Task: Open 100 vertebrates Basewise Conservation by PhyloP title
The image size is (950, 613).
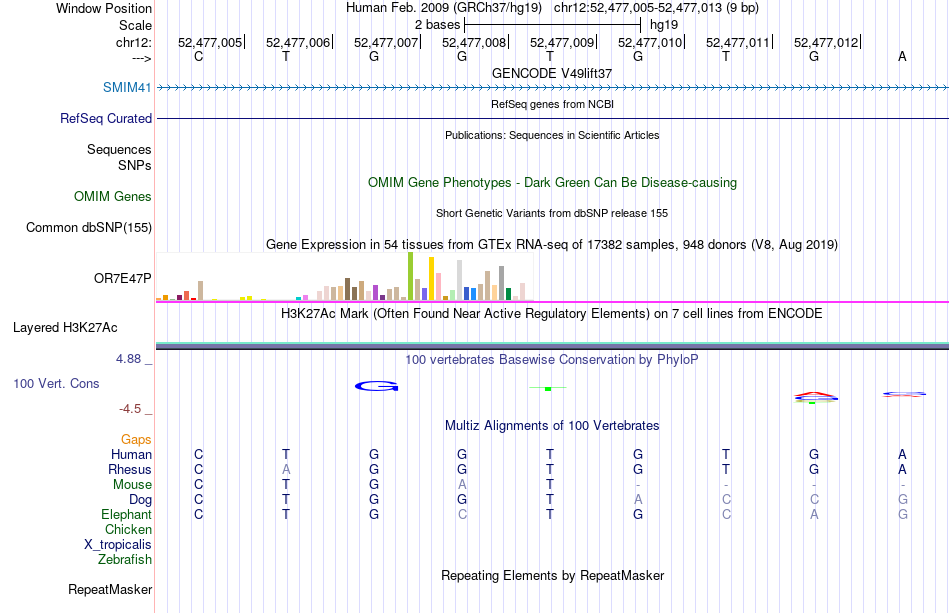Action: tap(552, 360)
